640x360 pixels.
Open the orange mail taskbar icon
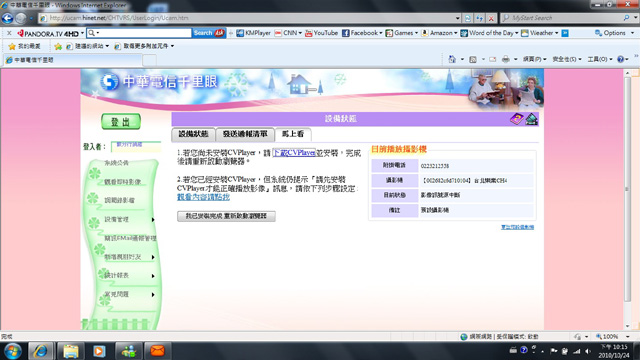point(157,351)
